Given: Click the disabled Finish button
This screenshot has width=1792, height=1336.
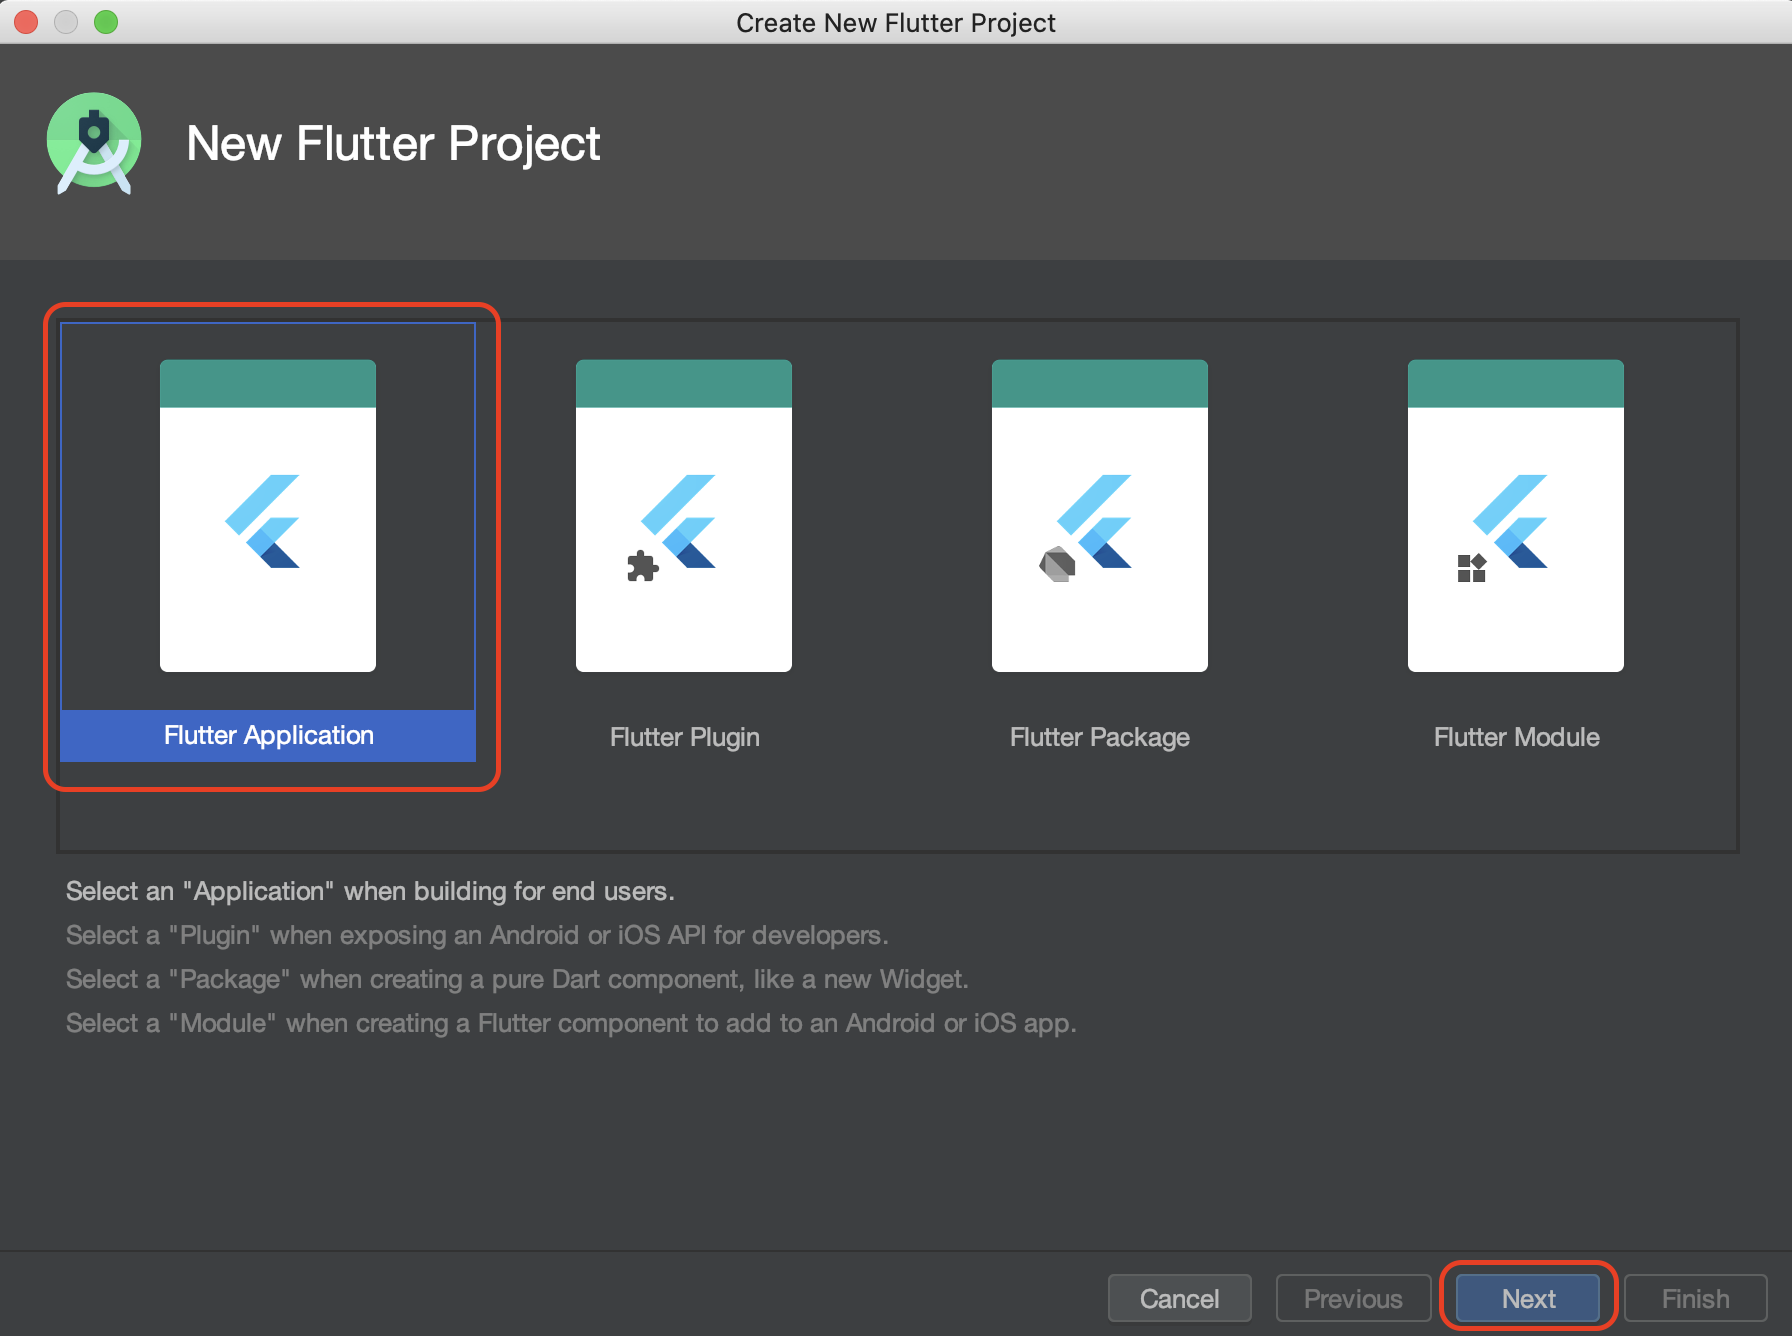Looking at the screenshot, I should point(1696,1298).
